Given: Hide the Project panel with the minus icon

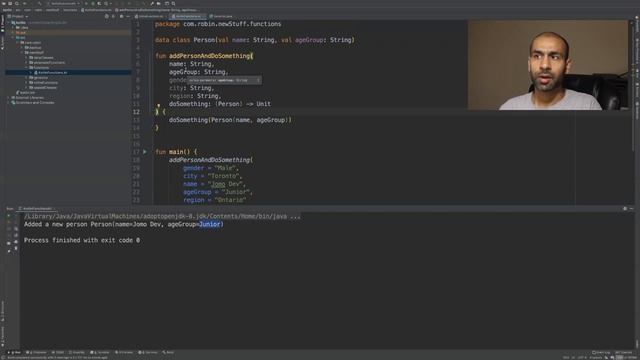Looking at the screenshot, I should pyautogui.click(x=128, y=16).
